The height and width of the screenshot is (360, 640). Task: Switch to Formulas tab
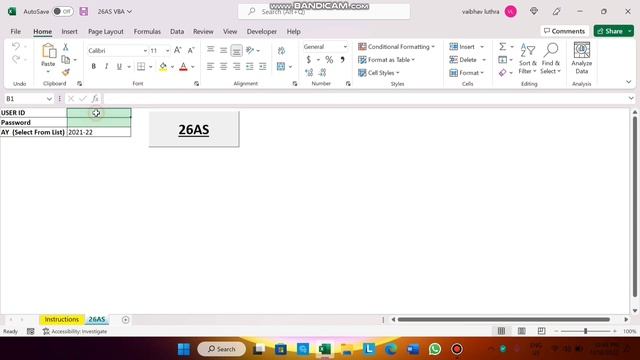(147, 31)
